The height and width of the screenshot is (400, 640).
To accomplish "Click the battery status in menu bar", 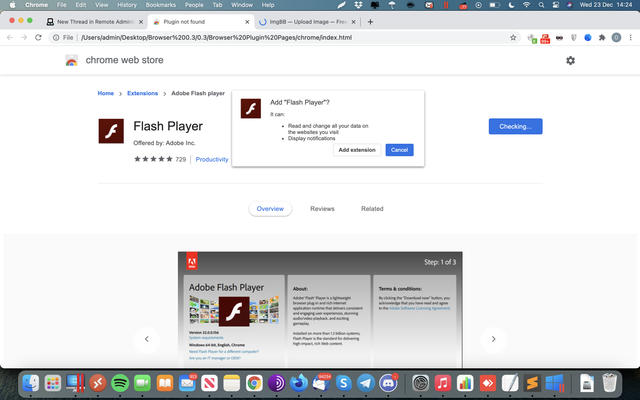I will tap(495, 5).
